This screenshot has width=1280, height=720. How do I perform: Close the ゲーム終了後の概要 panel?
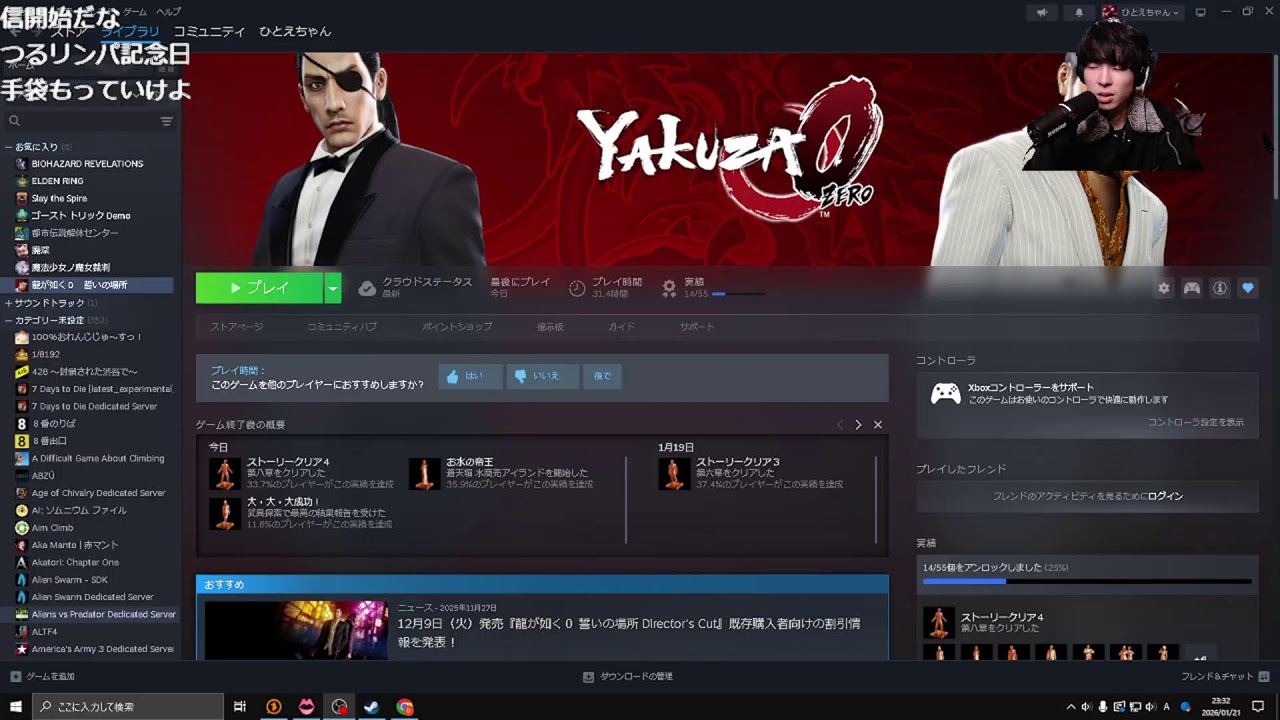point(878,425)
